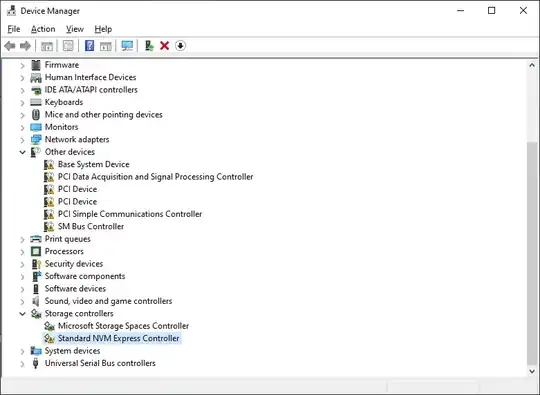Viewport: 540px width, 395px height.
Task: Click the Disable device down-arrow icon
Action: 180,45
